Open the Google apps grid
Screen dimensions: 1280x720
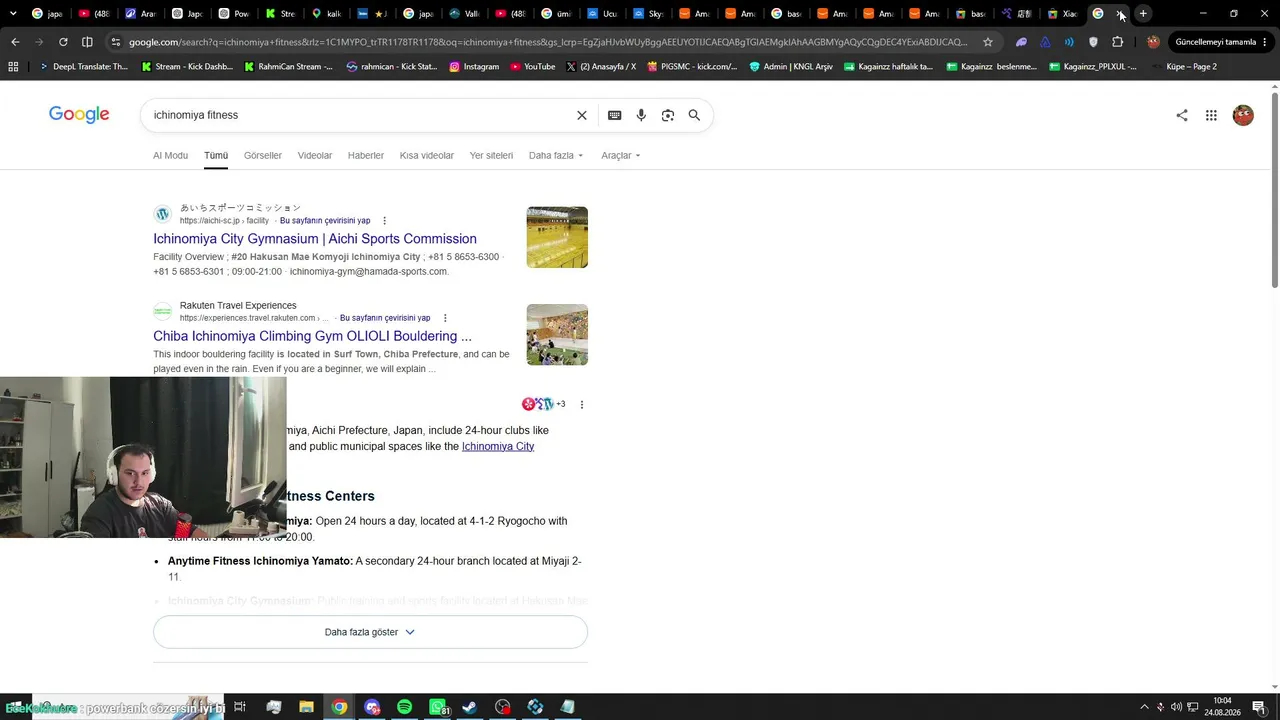pos(1211,115)
